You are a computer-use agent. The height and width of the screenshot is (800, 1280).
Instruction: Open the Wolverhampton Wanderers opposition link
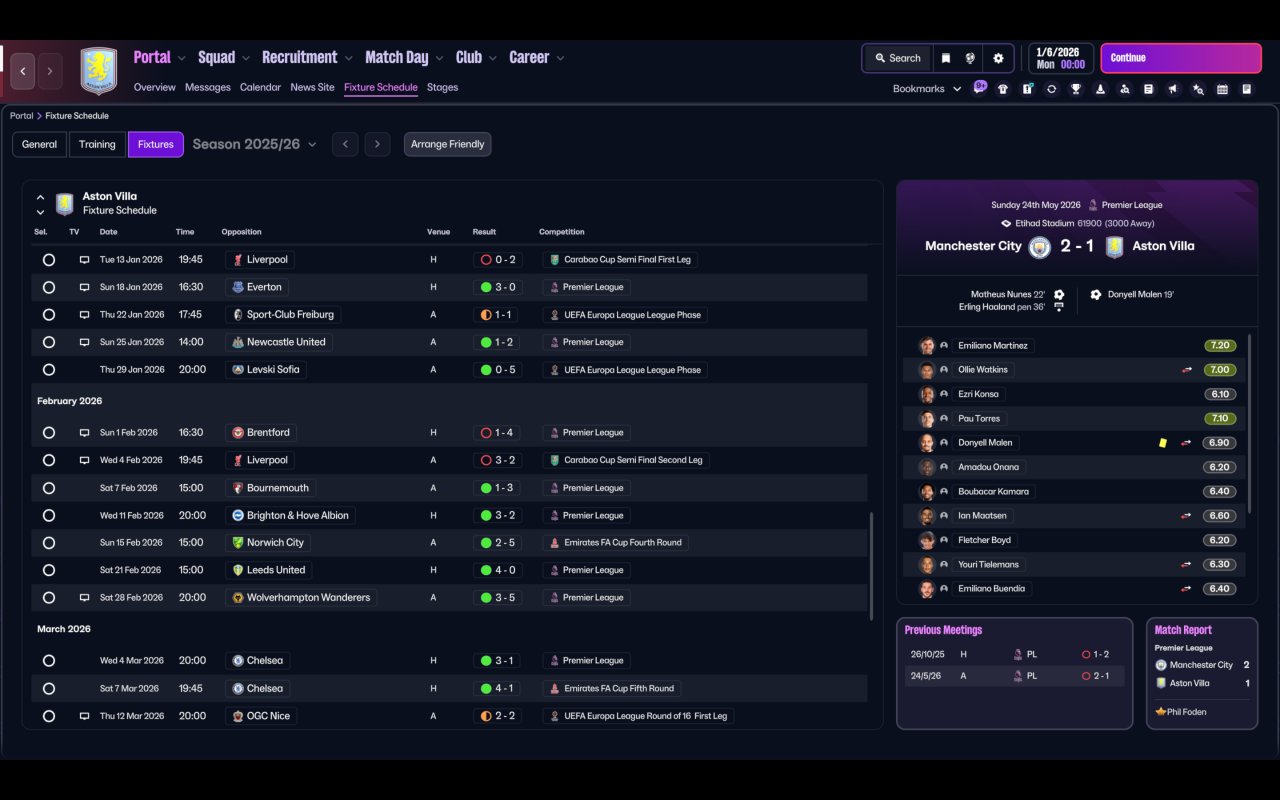[x=300, y=598]
